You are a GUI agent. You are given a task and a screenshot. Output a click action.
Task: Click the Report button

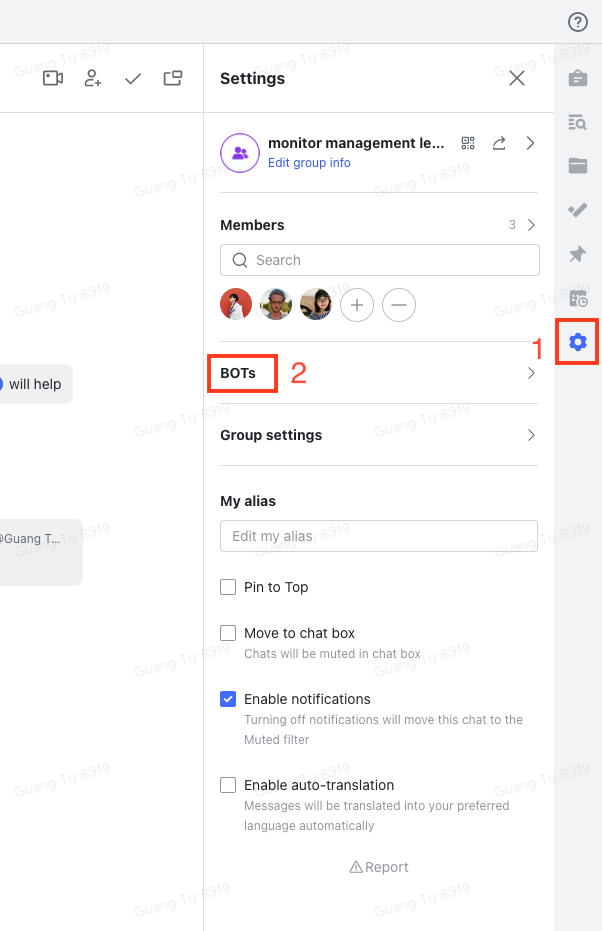[379, 867]
